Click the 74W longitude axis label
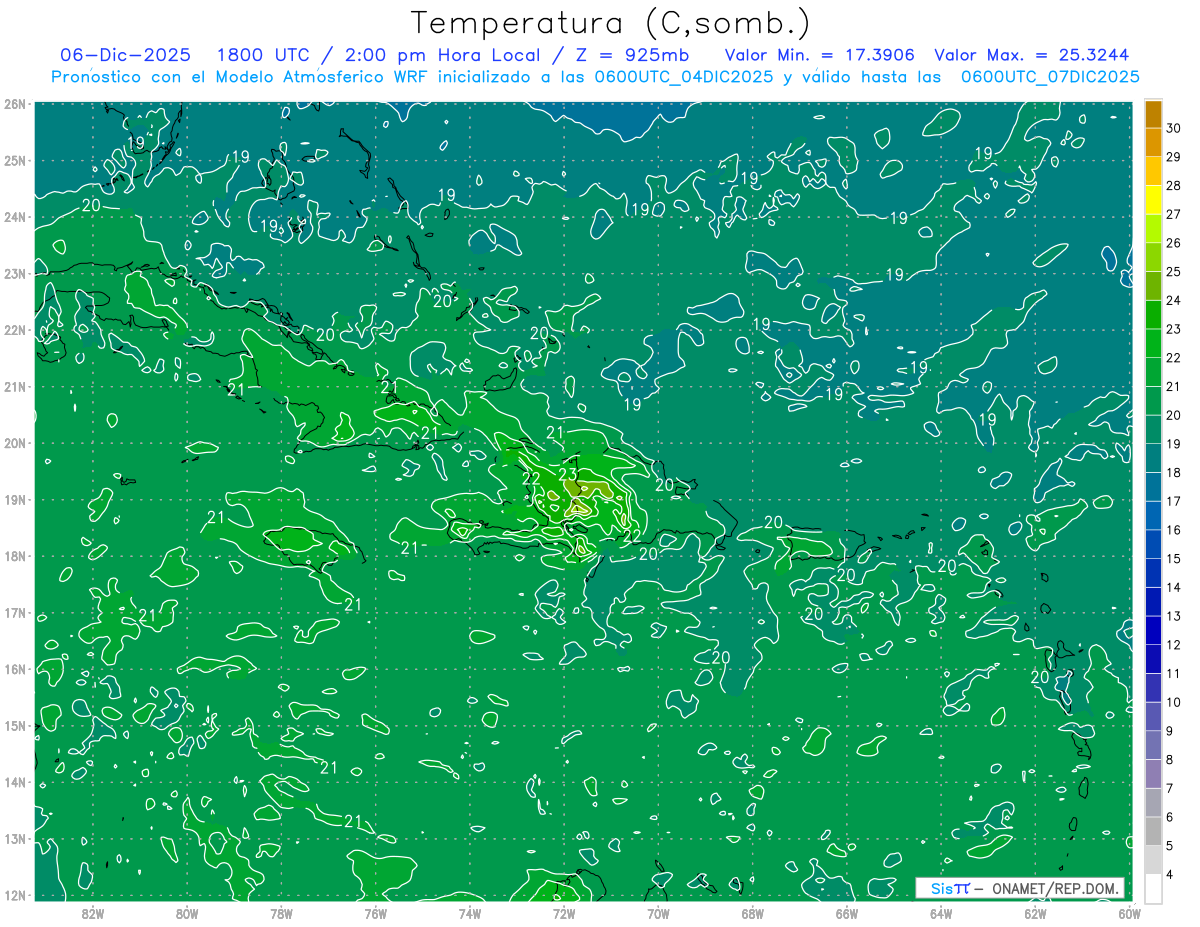Screen dimensions: 1200x927 click(x=470, y=912)
